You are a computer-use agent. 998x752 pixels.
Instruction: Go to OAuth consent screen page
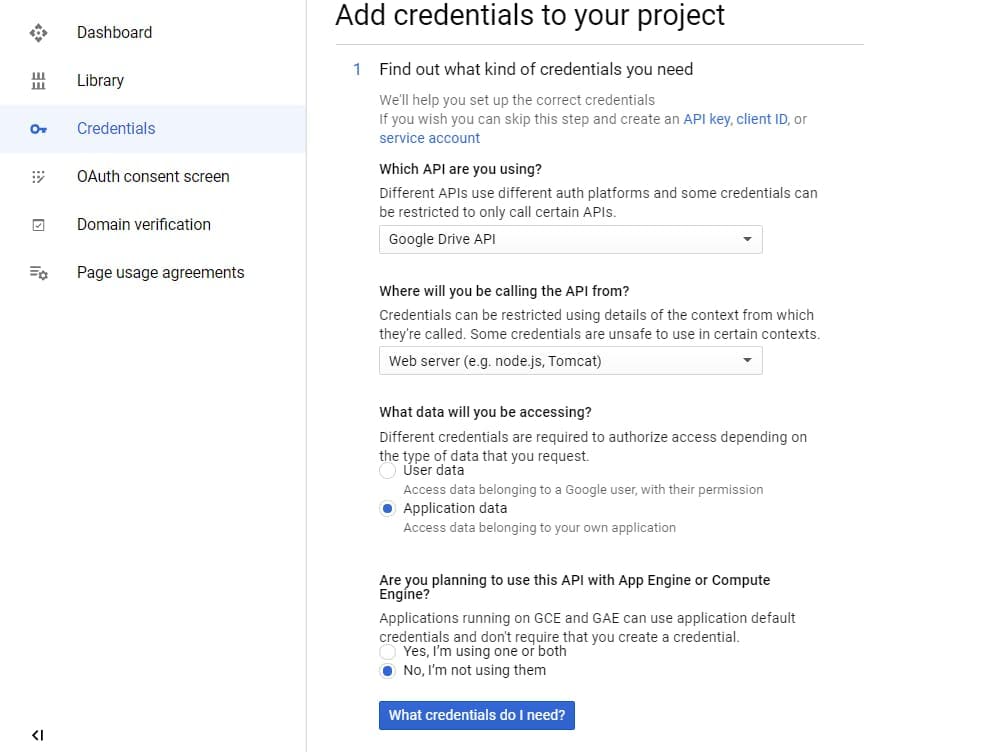click(x=153, y=177)
